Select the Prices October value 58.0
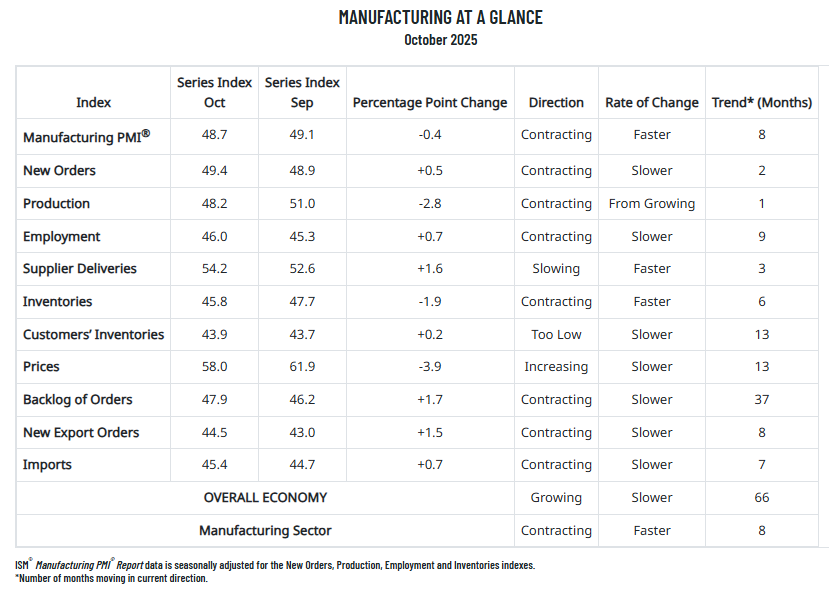This screenshot has width=829, height=589. click(x=214, y=367)
